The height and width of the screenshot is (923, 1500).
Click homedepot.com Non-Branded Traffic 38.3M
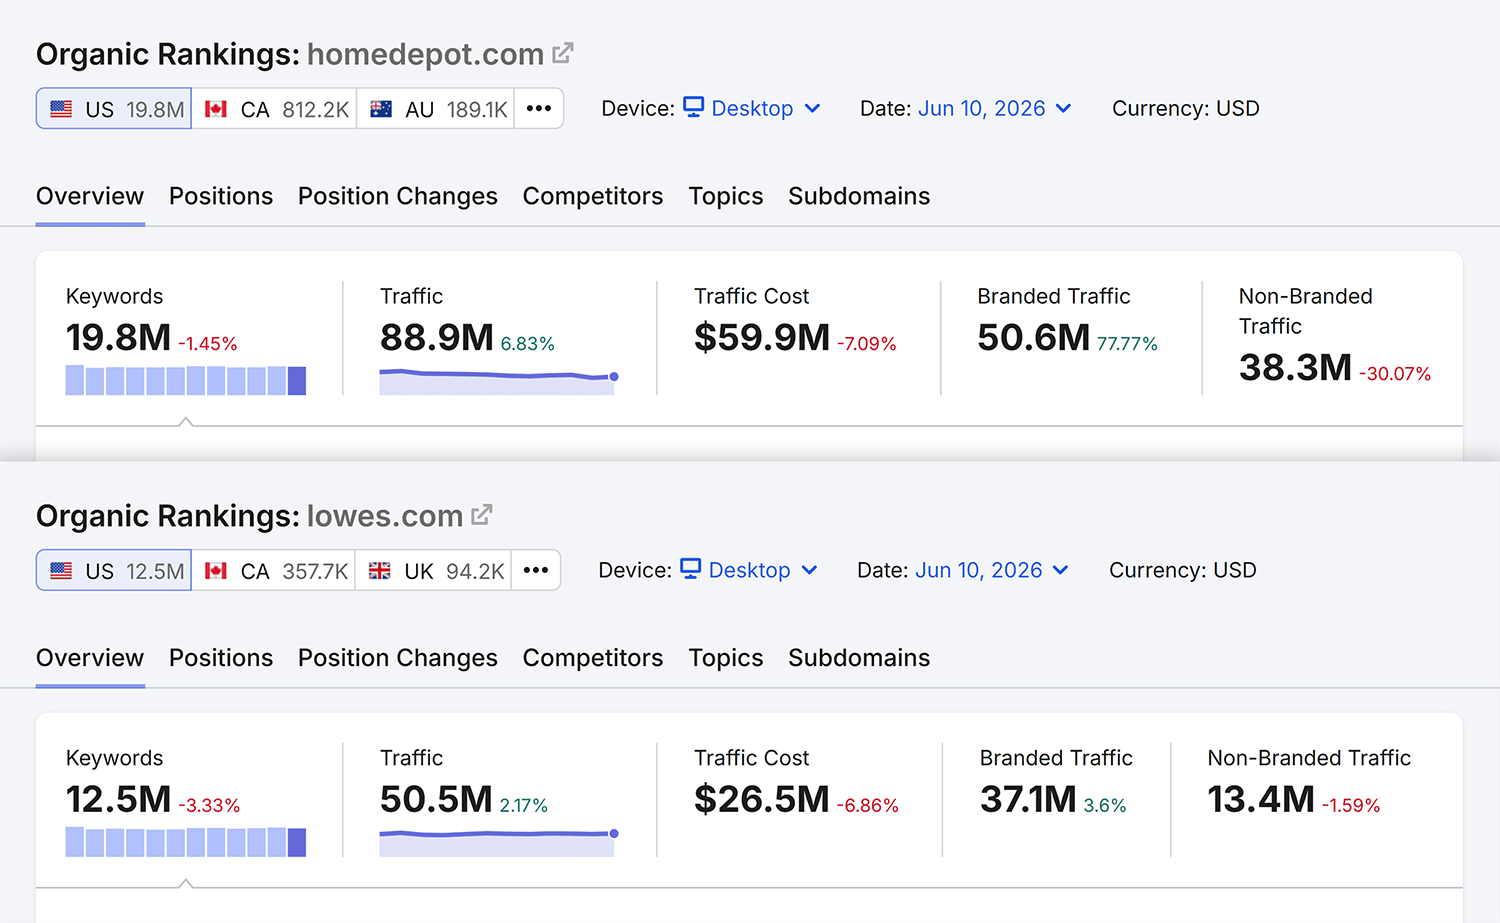(x=1295, y=368)
